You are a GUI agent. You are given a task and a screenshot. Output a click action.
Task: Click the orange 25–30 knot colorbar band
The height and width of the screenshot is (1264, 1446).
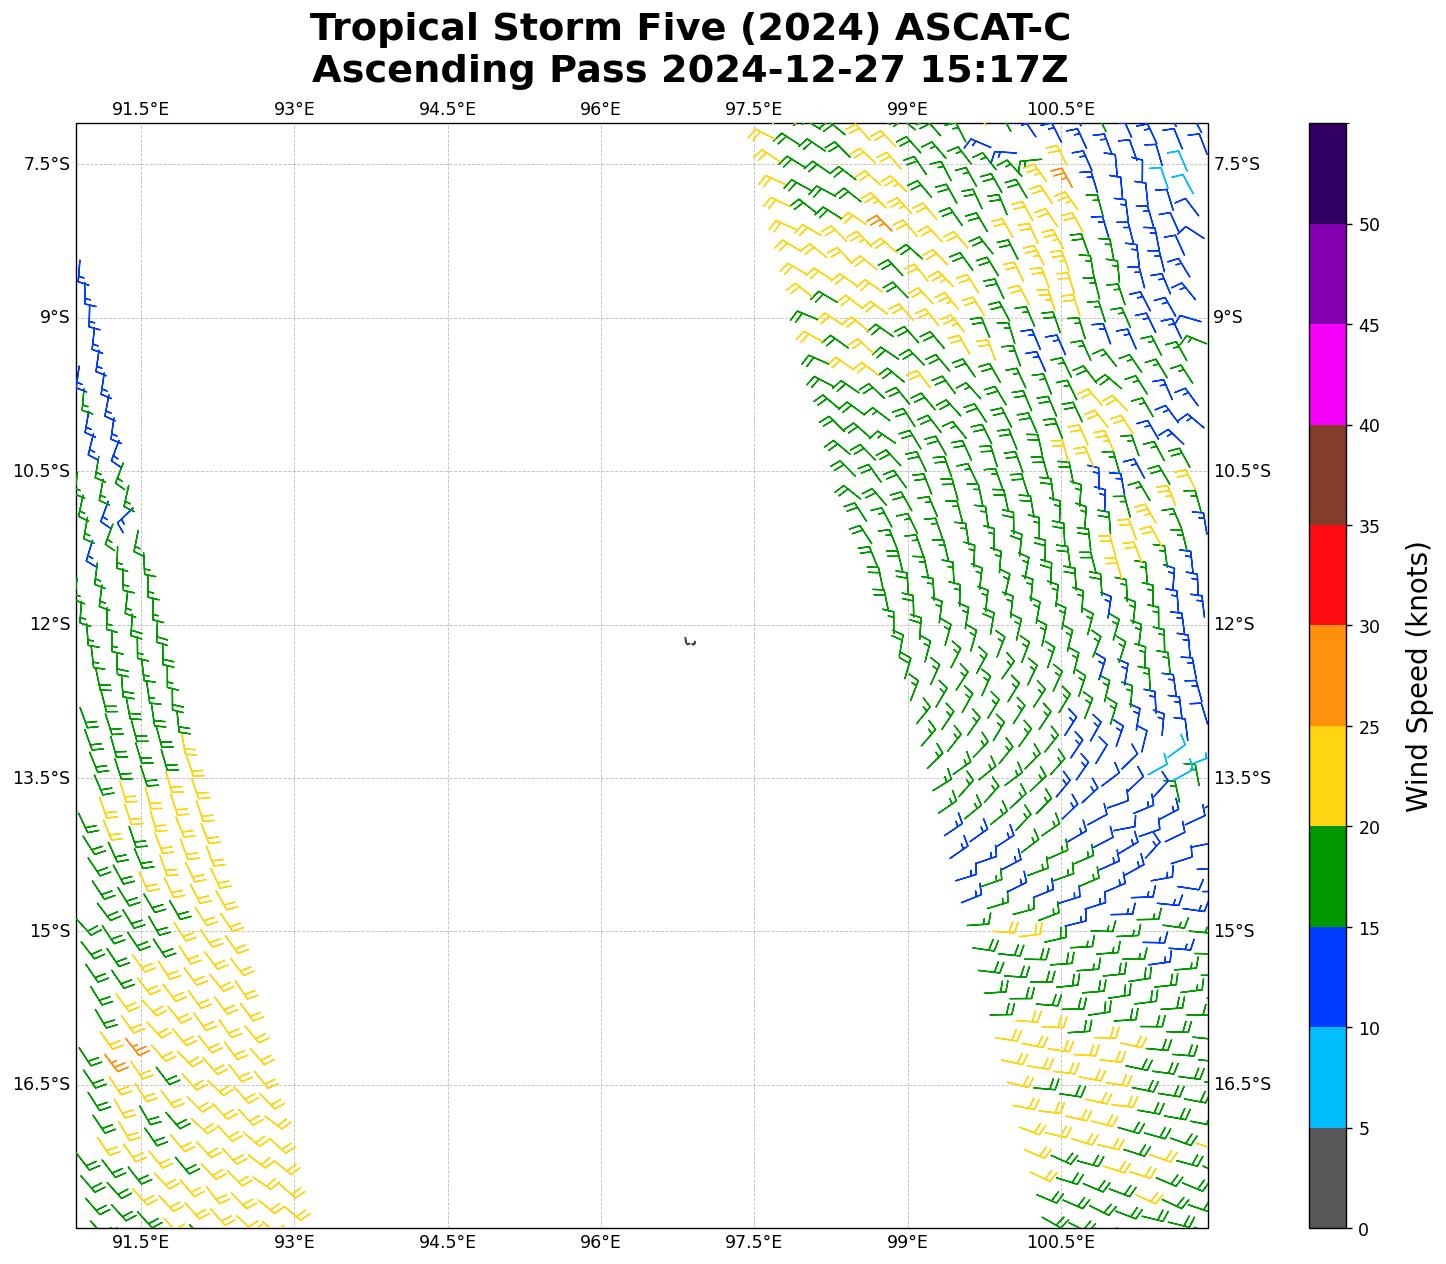[x=1328, y=676]
